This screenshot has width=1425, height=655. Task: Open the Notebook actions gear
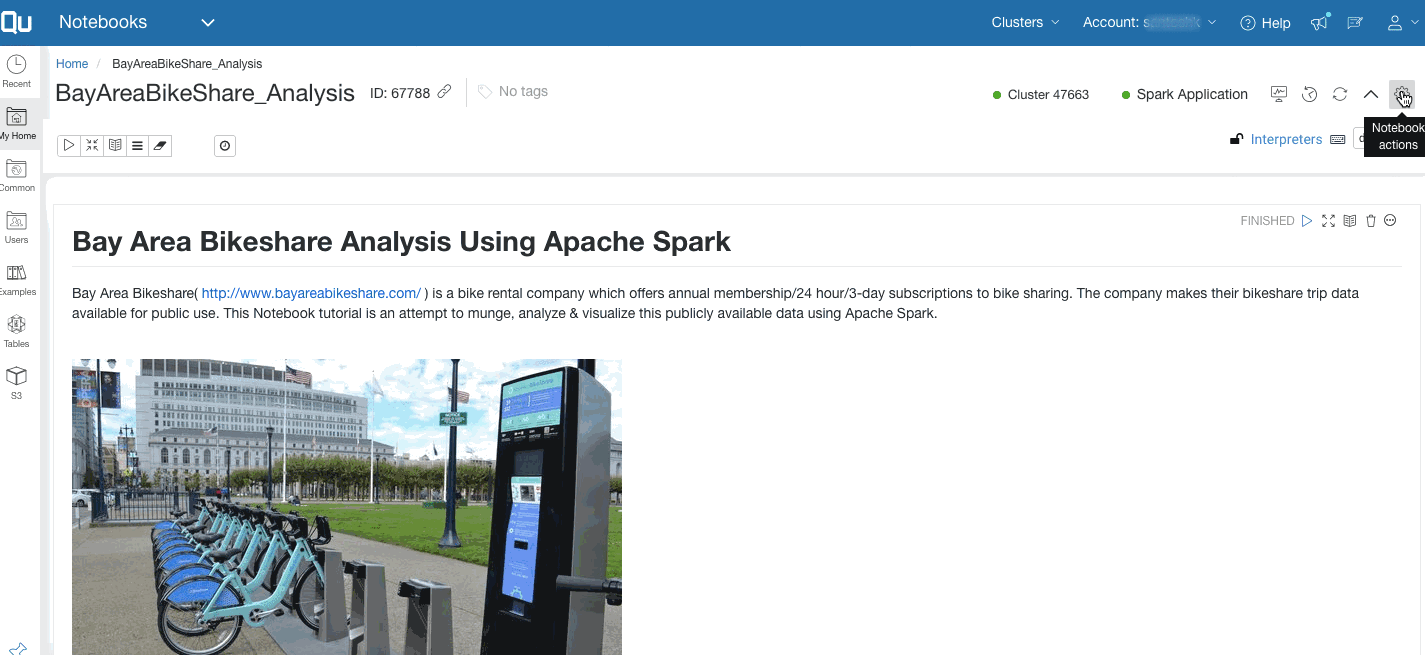point(1402,95)
